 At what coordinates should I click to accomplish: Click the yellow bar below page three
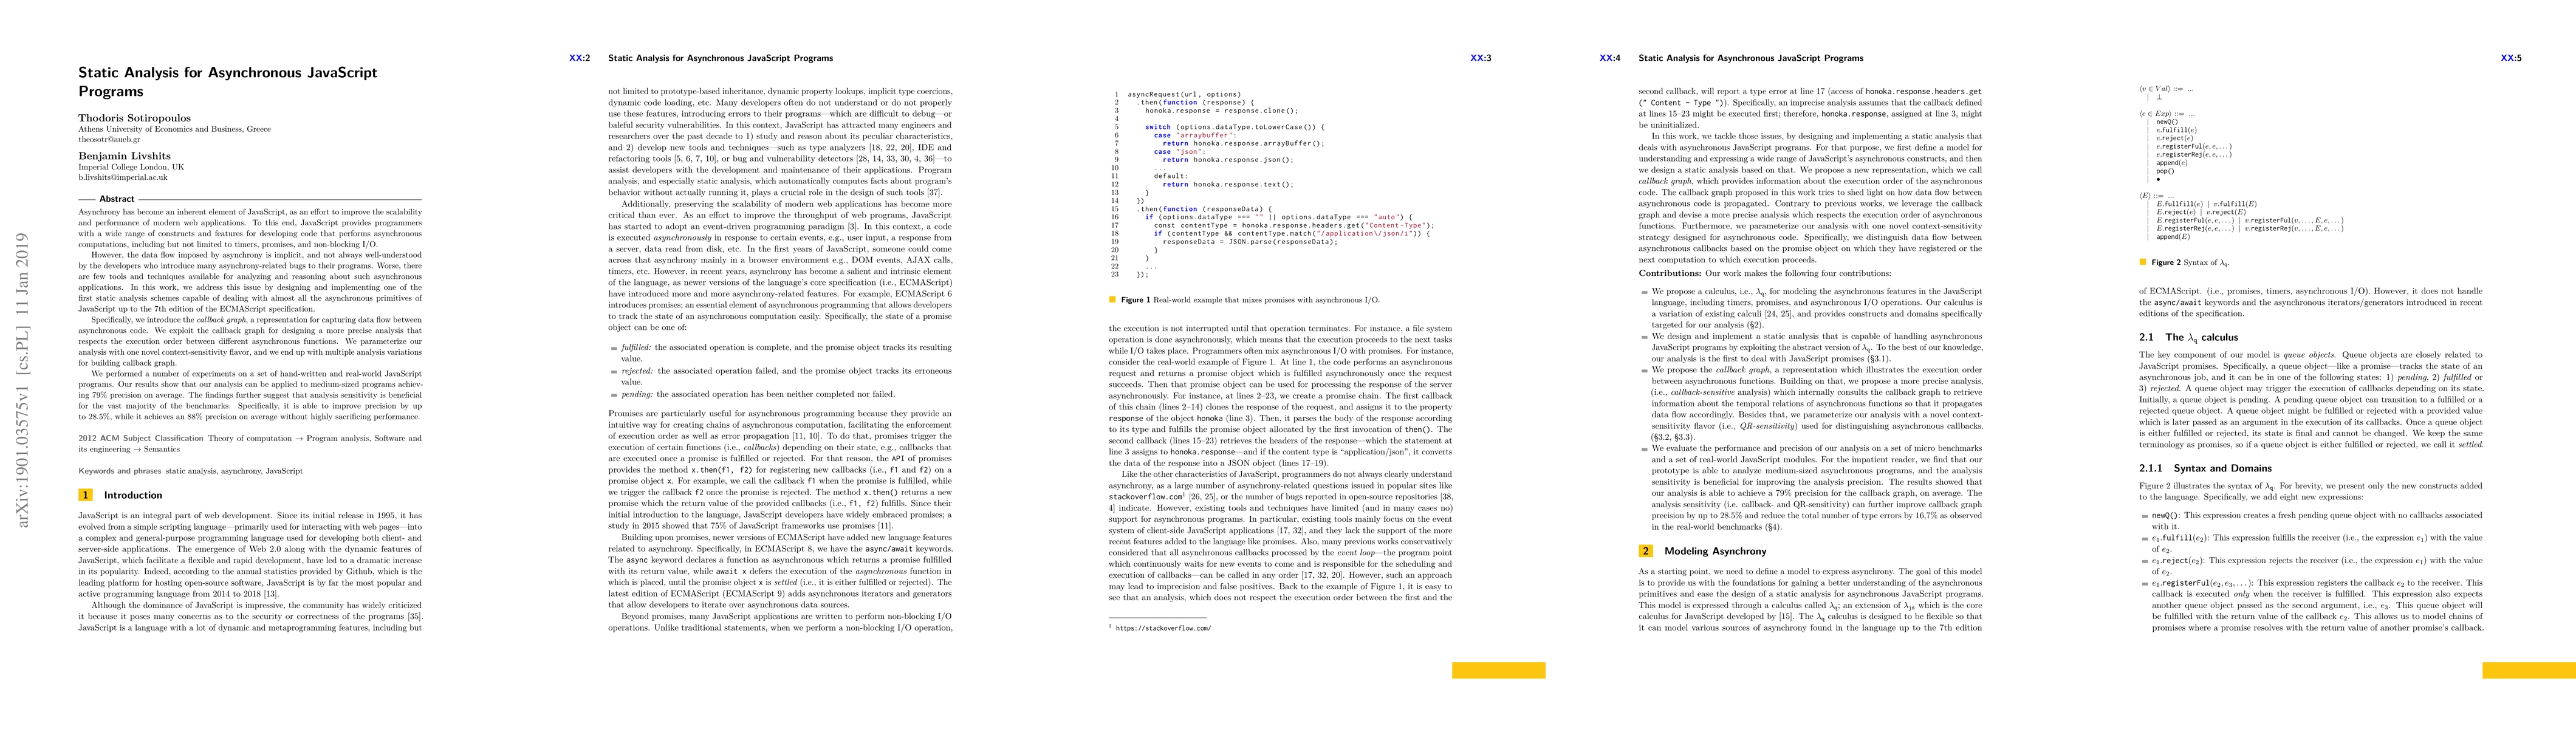1498,670
